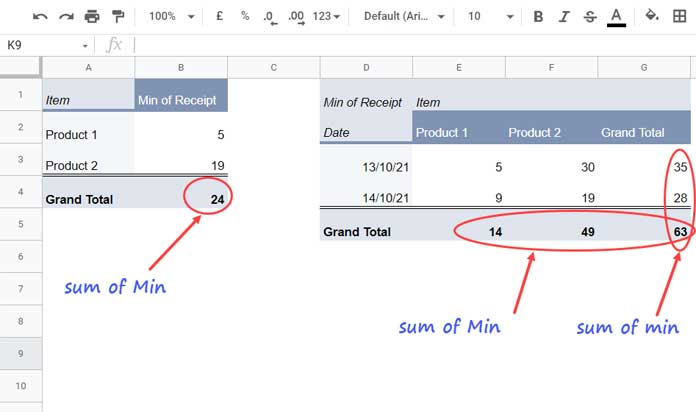The height and width of the screenshot is (412, 696).
Task: Select row 1 header
Action: tap(21, 95)
